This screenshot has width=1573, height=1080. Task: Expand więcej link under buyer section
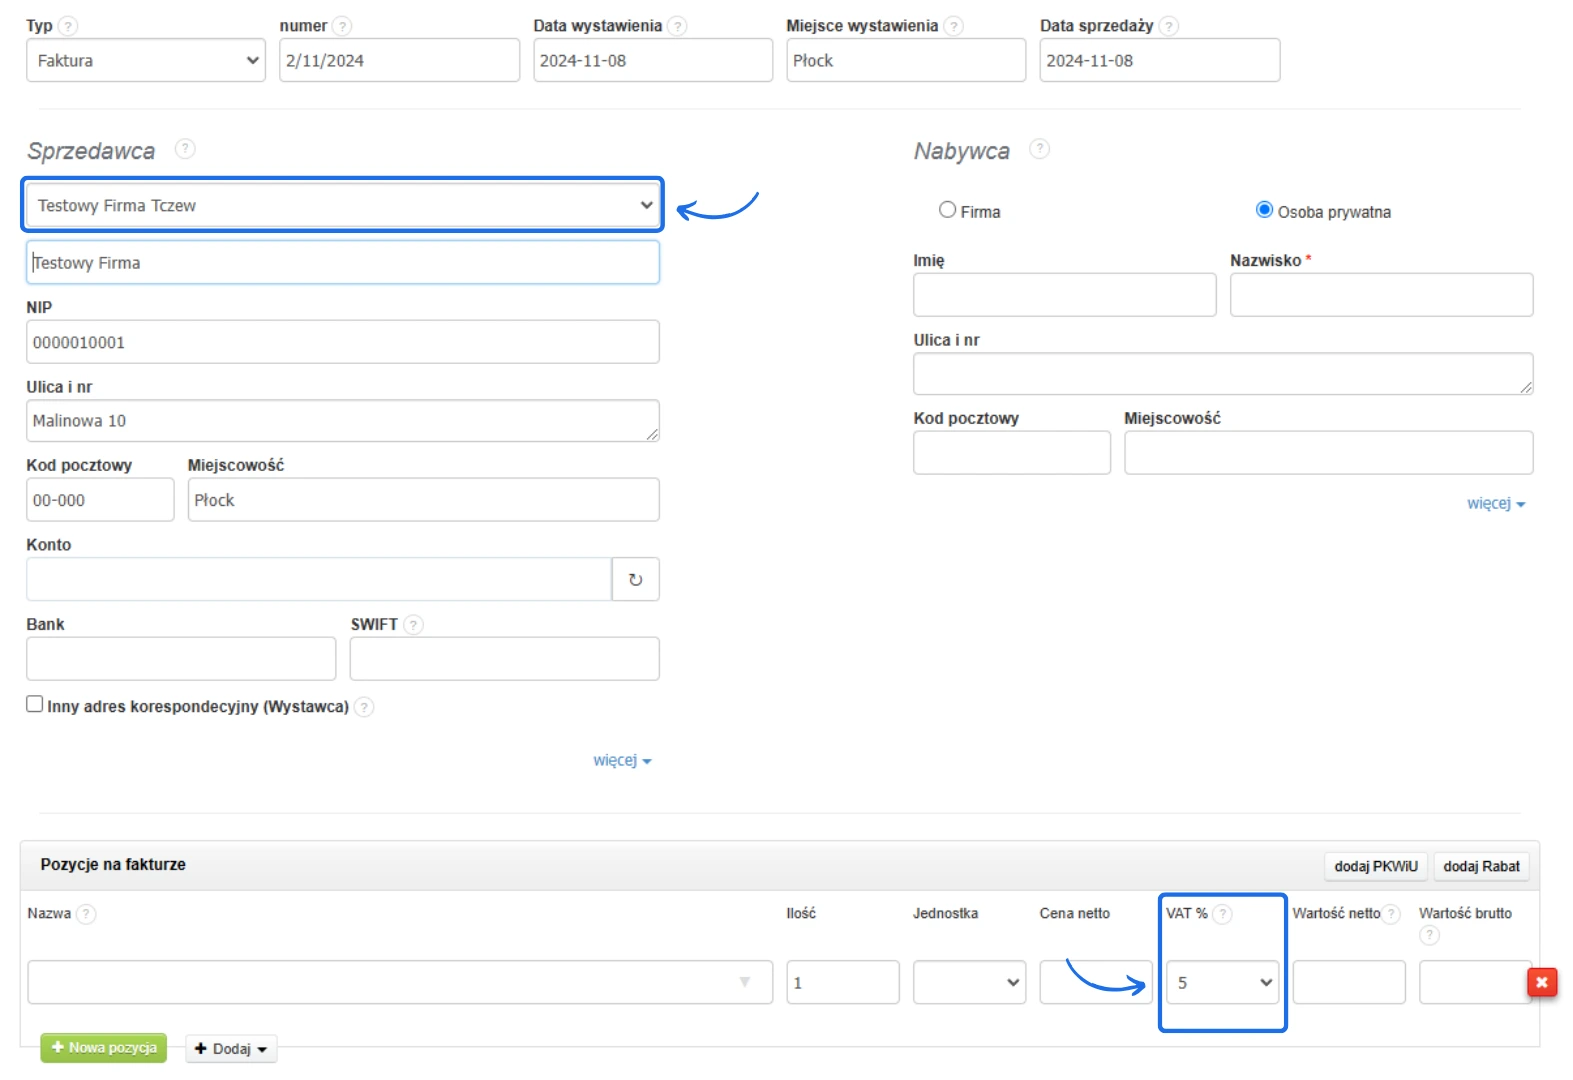(1495, 504)
